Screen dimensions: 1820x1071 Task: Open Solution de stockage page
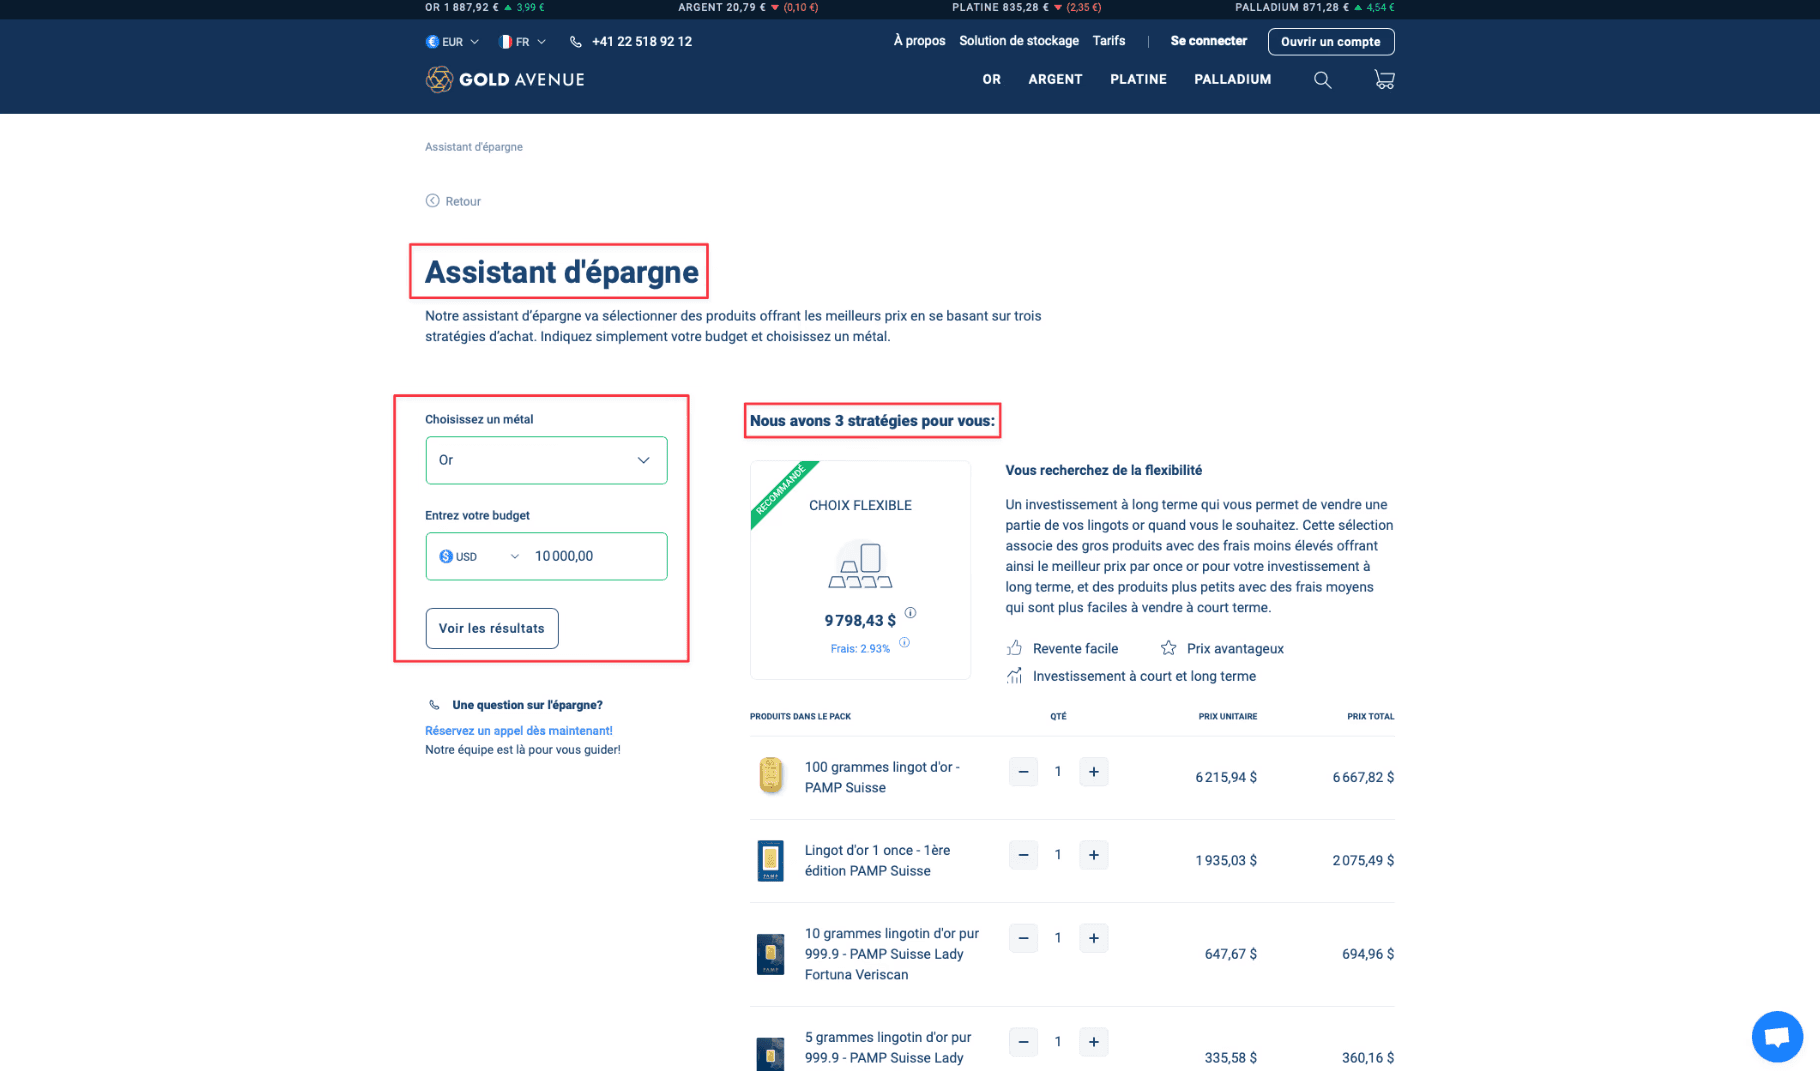(x=1019, y=41)
